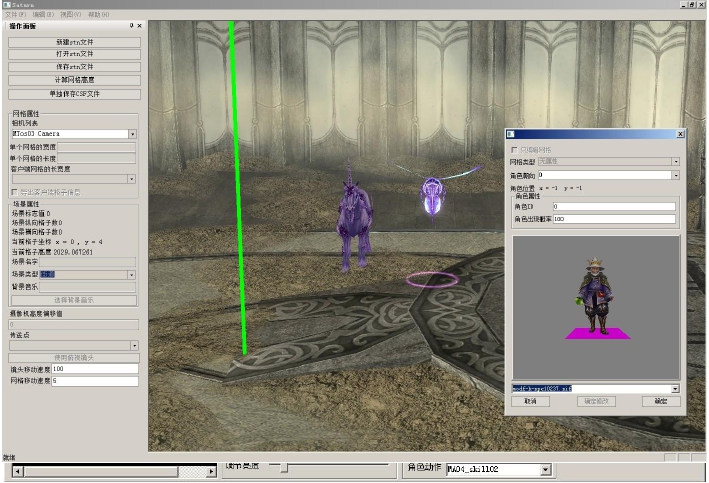Click the 场景名字 input field
This screenshot has width=709, height=483.
coord(87,262)
